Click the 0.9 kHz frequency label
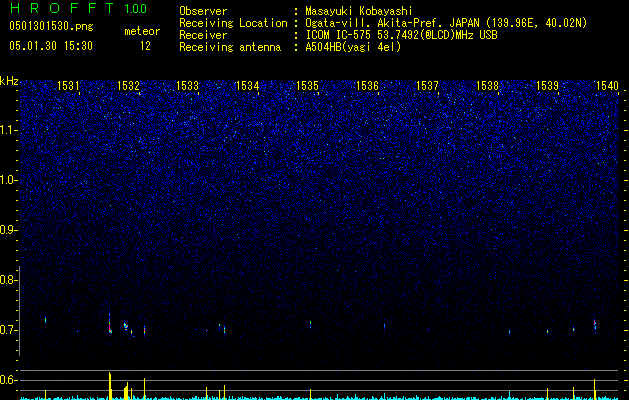Screen dimensions: 629x400 pyautogui.click(x=7, y=230)
